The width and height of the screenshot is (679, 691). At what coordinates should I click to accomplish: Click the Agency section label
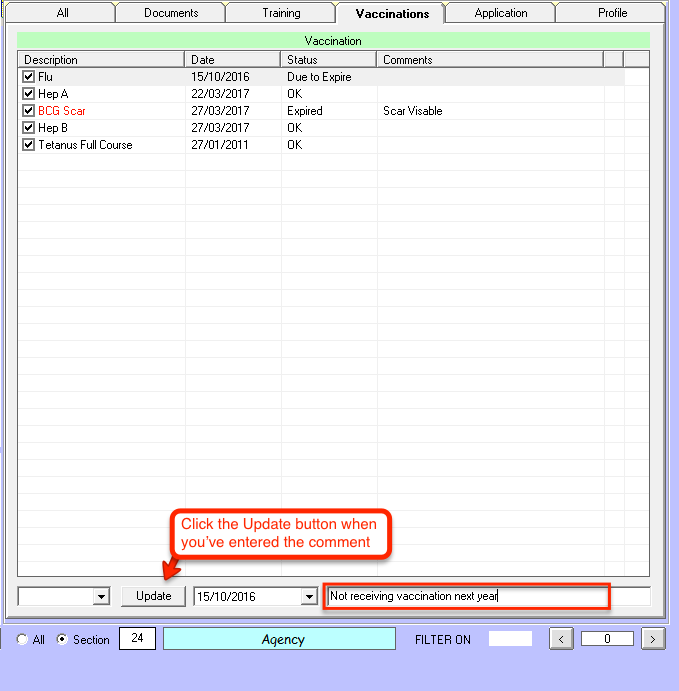[283, 639]
